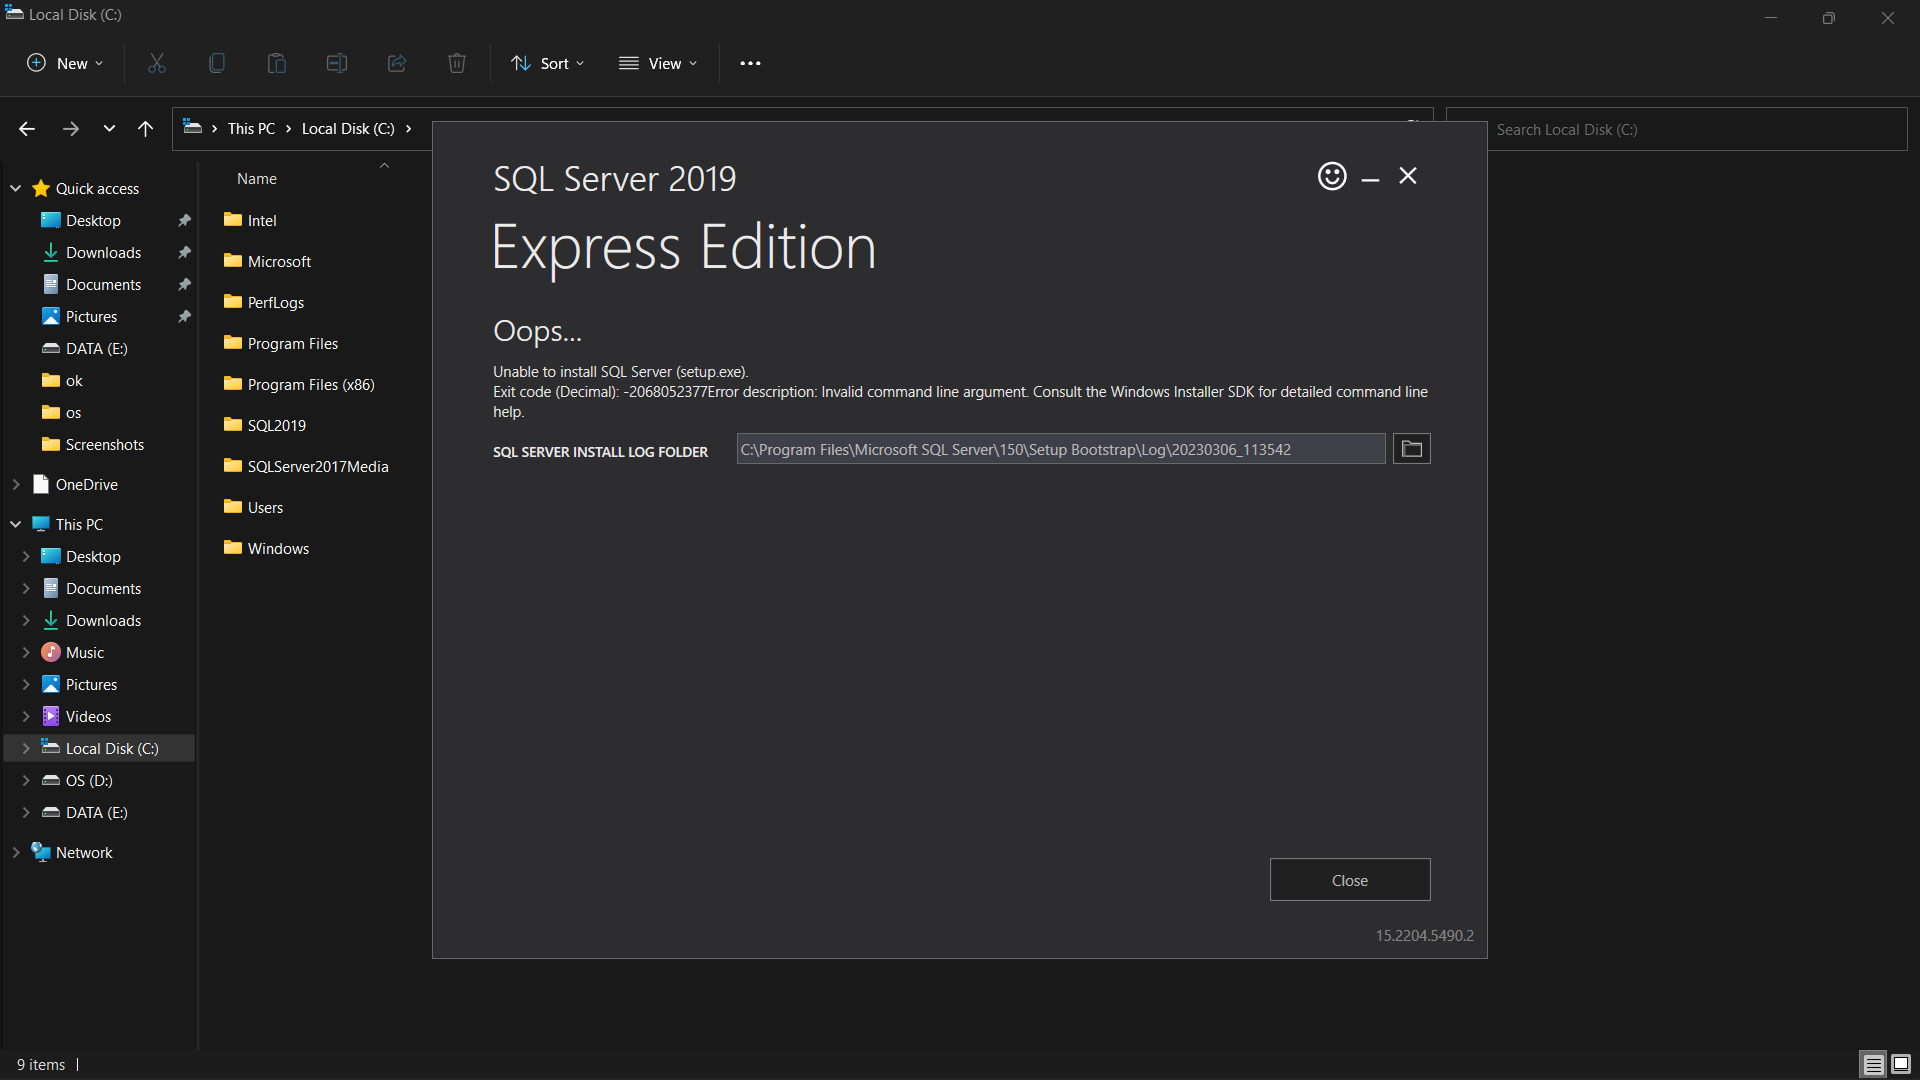Open log folder with browse folder icon
This screenshot has height=1080, width=1920.
[1412, 449]
